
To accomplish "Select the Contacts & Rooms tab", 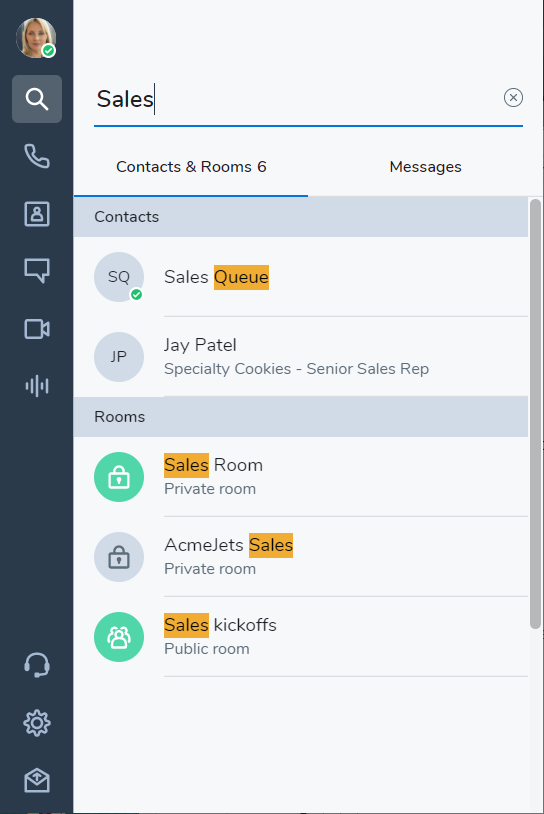I will pyautogui.click(x=191, y=167).
